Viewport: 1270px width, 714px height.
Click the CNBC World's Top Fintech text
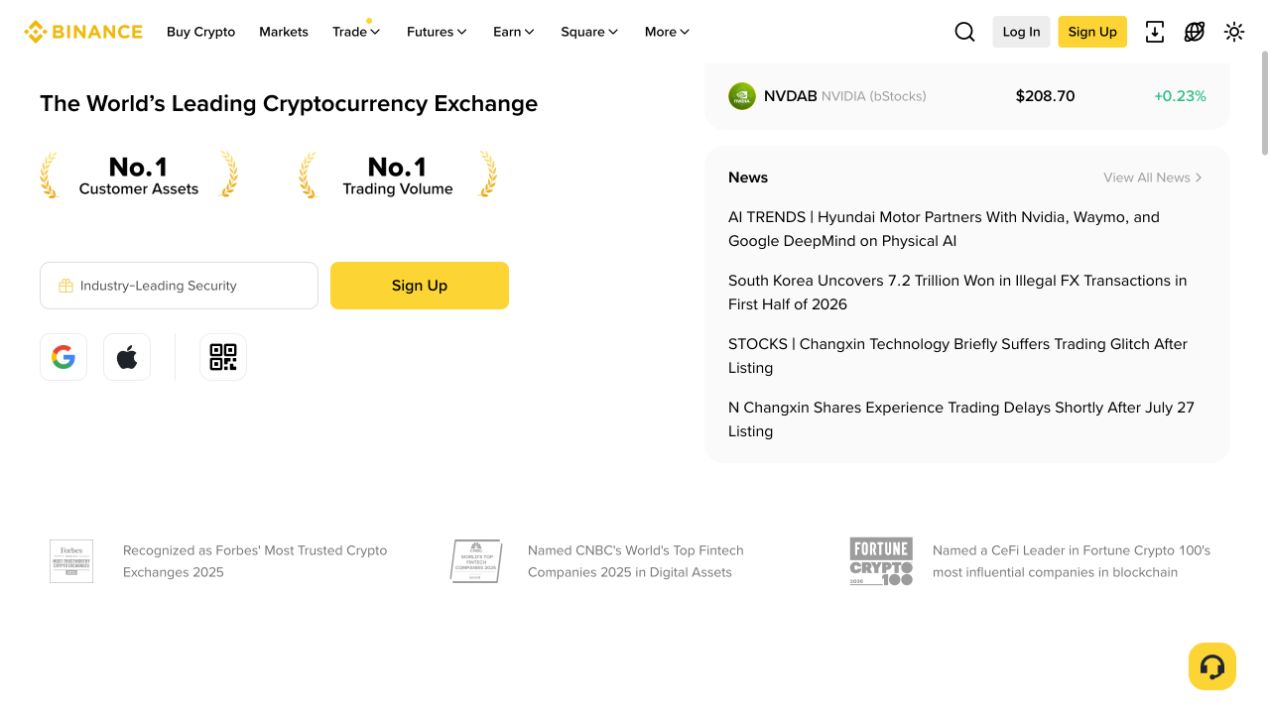coord(636,561)
